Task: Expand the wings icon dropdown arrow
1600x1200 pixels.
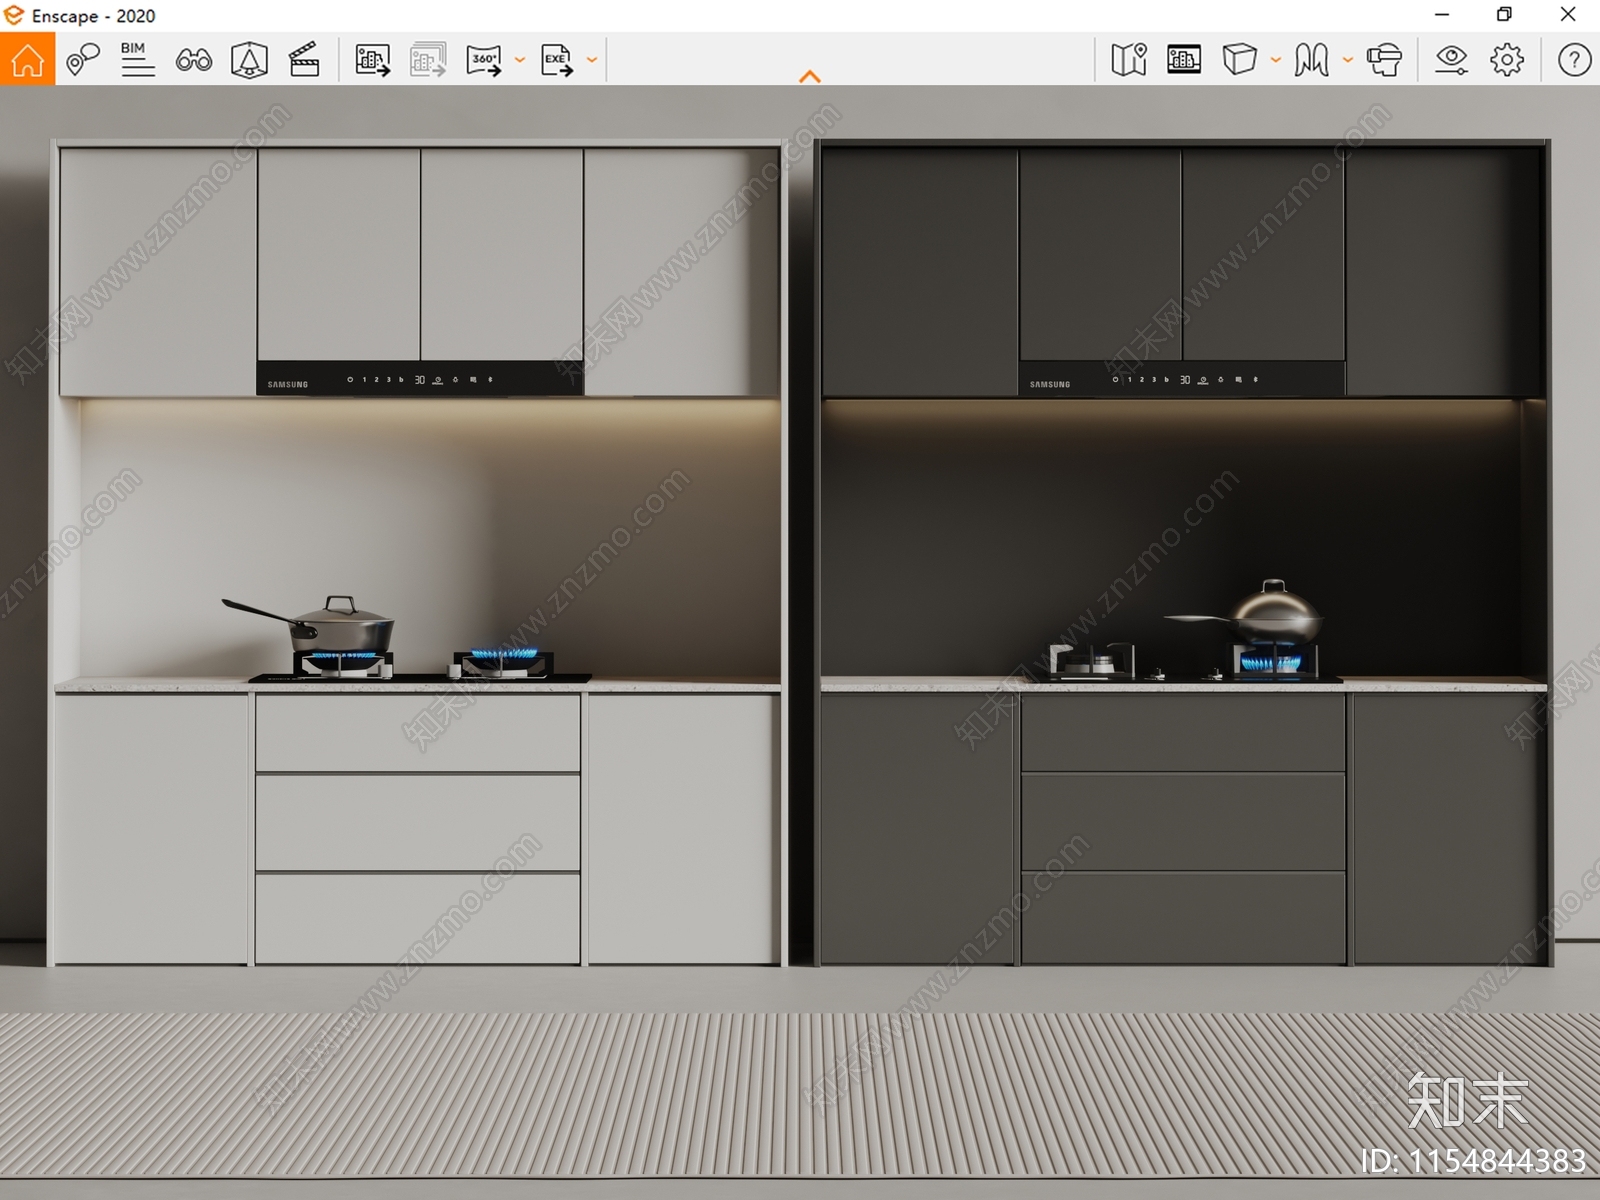Action: point(1347,60)
